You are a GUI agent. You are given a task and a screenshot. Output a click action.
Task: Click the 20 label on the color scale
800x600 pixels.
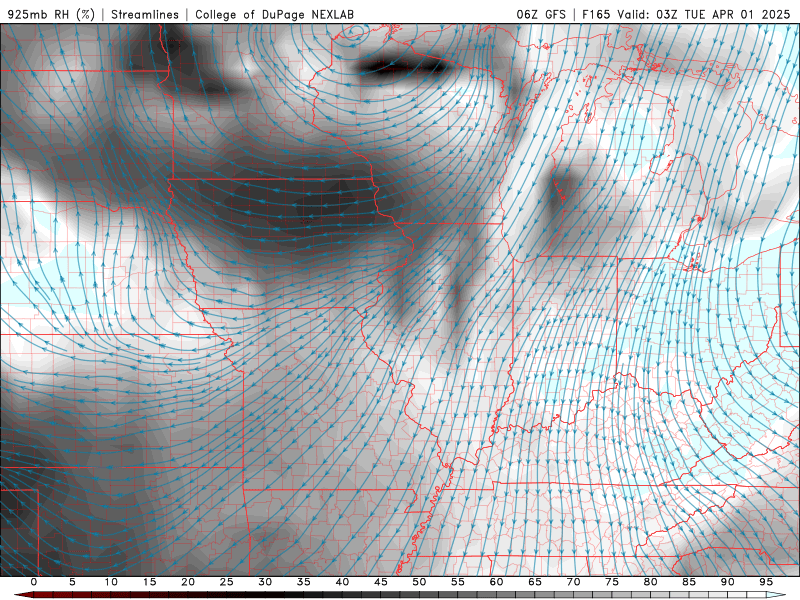click(x=188, y=582)
